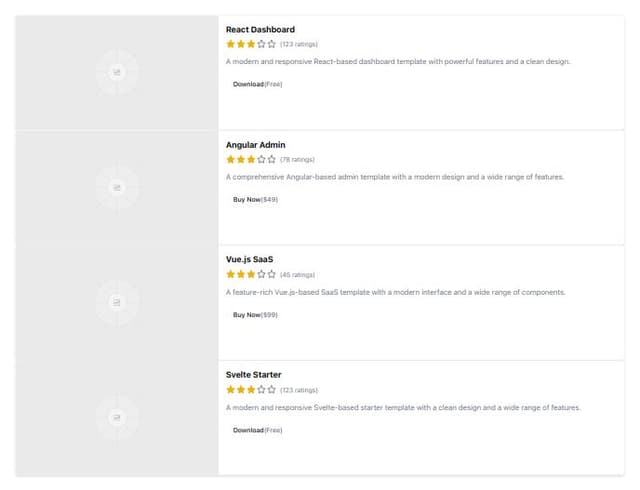Viewport: 640px width, 490px height.
Task: Click first star of React Dashboard rating
Action: click(231, 44)
